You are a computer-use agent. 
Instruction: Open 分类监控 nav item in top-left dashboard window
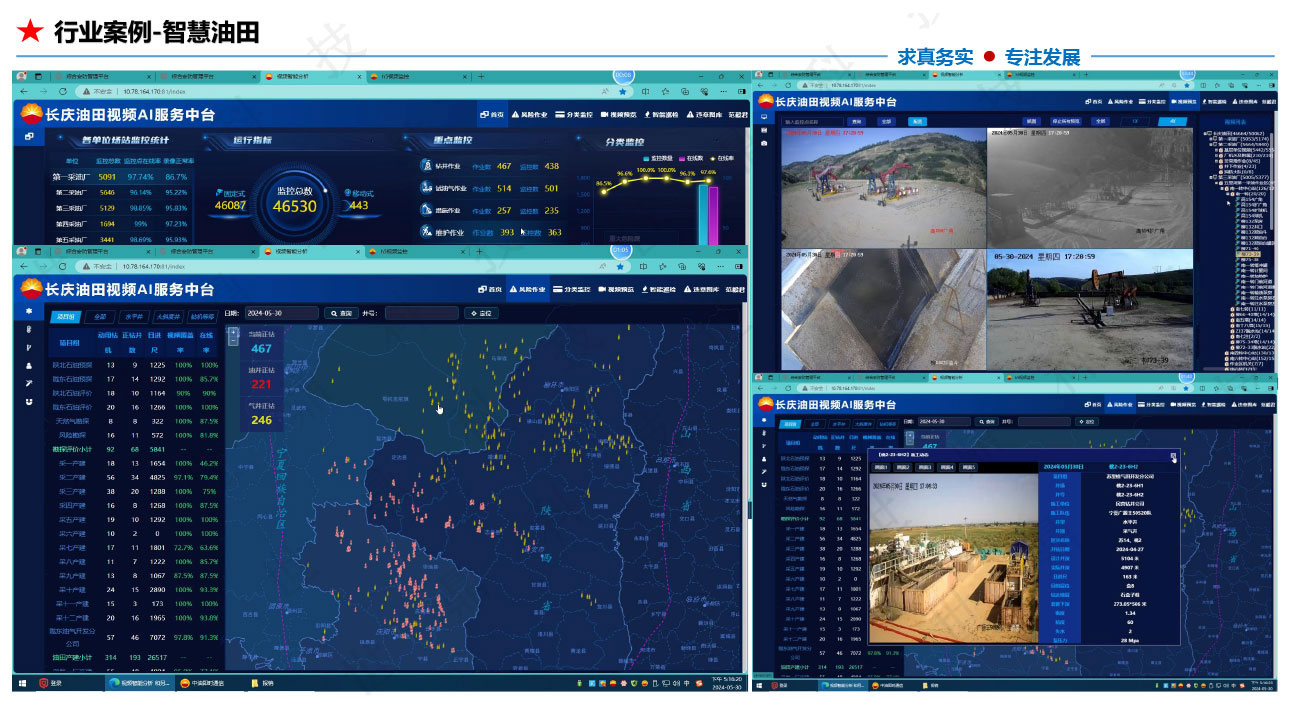pos(572,114)
